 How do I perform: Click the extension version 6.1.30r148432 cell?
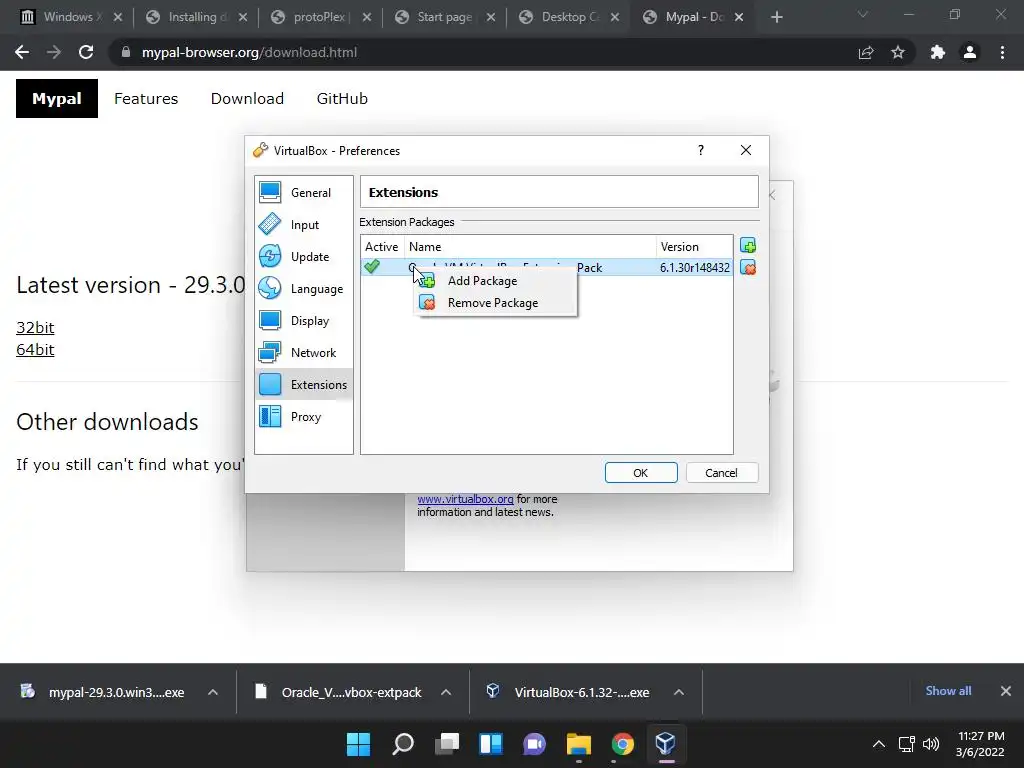pyautogui.click(x=694, y=268)
